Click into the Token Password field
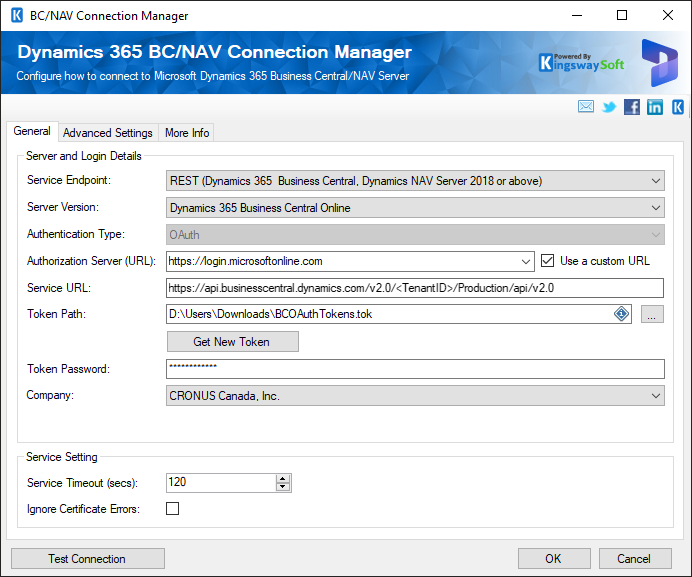This screenshot has width=692, height=577. pos(415,369)
